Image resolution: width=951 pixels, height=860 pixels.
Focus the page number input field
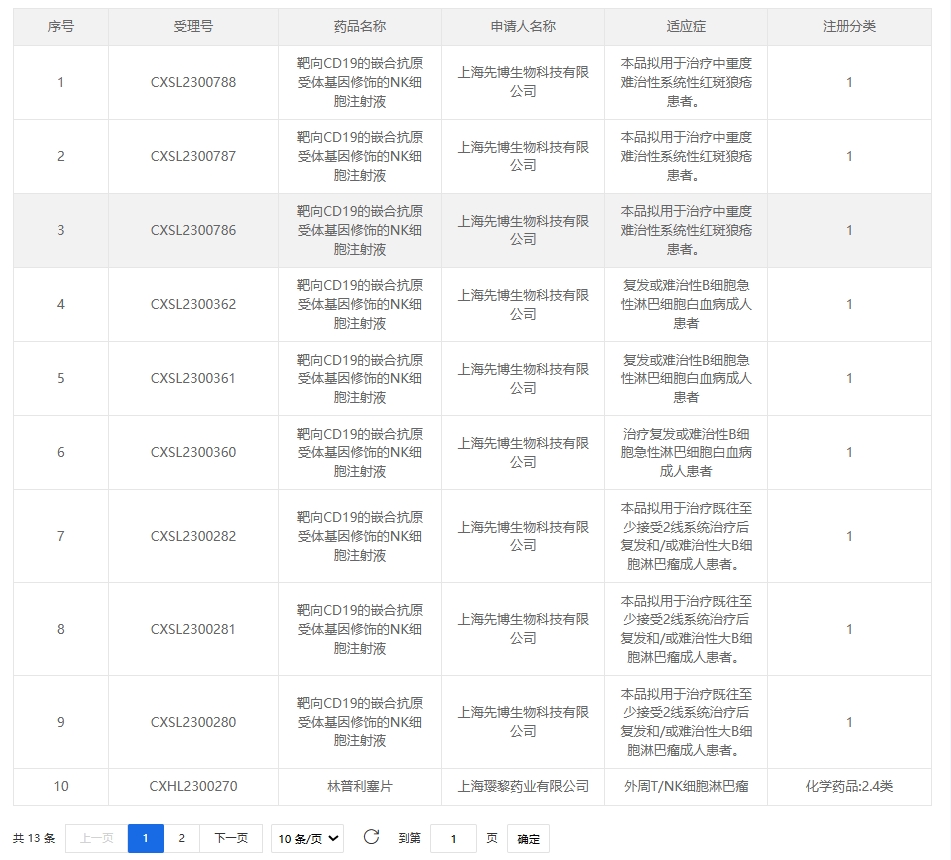pos(453,839)
